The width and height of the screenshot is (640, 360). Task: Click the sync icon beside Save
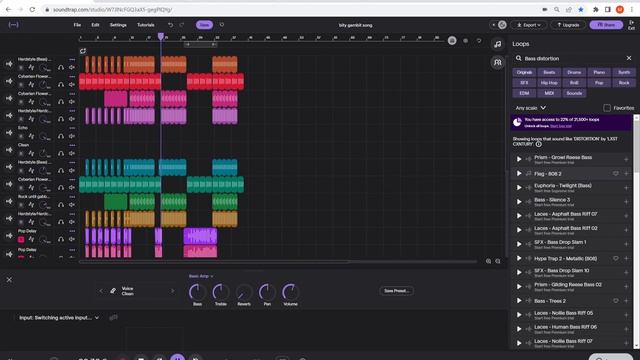[222, 25]
